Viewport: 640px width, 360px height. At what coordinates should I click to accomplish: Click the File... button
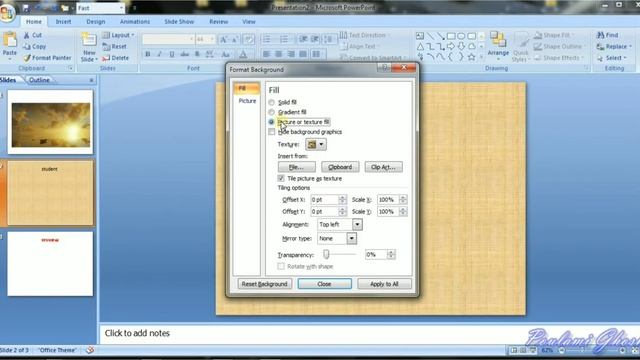click(297, 167)
